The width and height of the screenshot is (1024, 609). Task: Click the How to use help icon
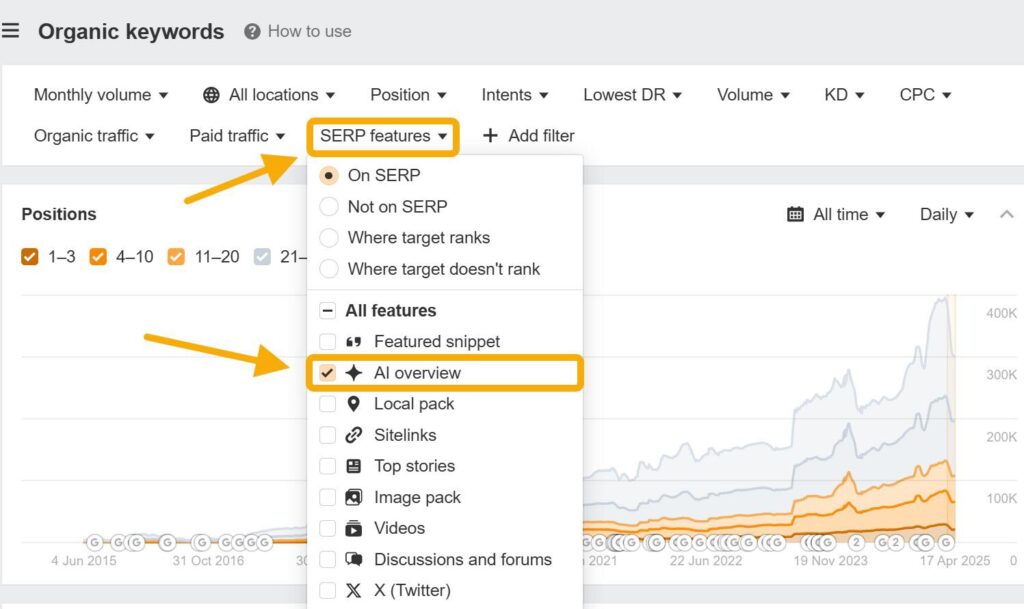(253, 32)
